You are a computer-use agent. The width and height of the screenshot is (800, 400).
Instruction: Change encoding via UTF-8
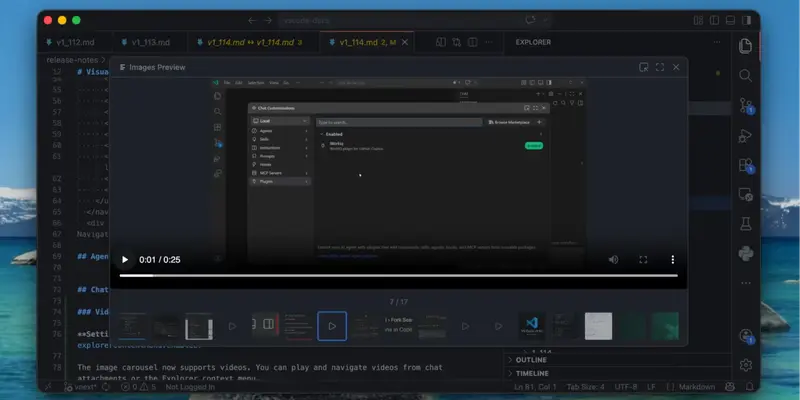(x=626, y=387)
